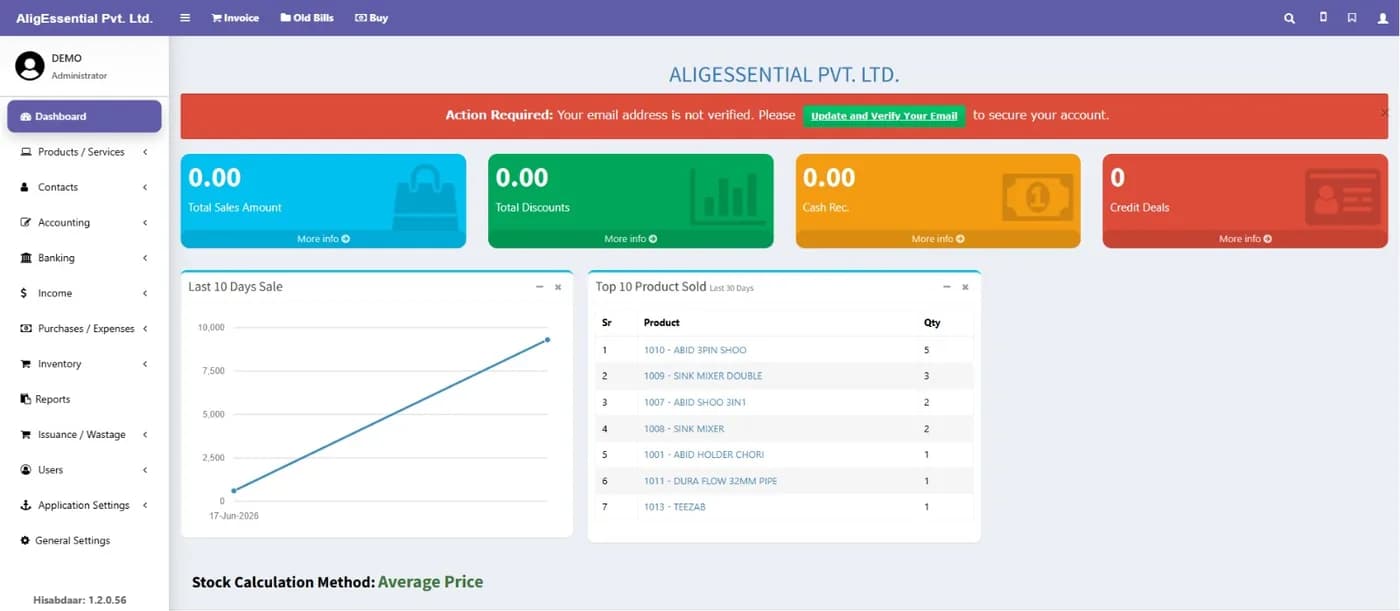
Task: Click the cart icon beside Issuance / Wastage
Action: coord(26,435)
